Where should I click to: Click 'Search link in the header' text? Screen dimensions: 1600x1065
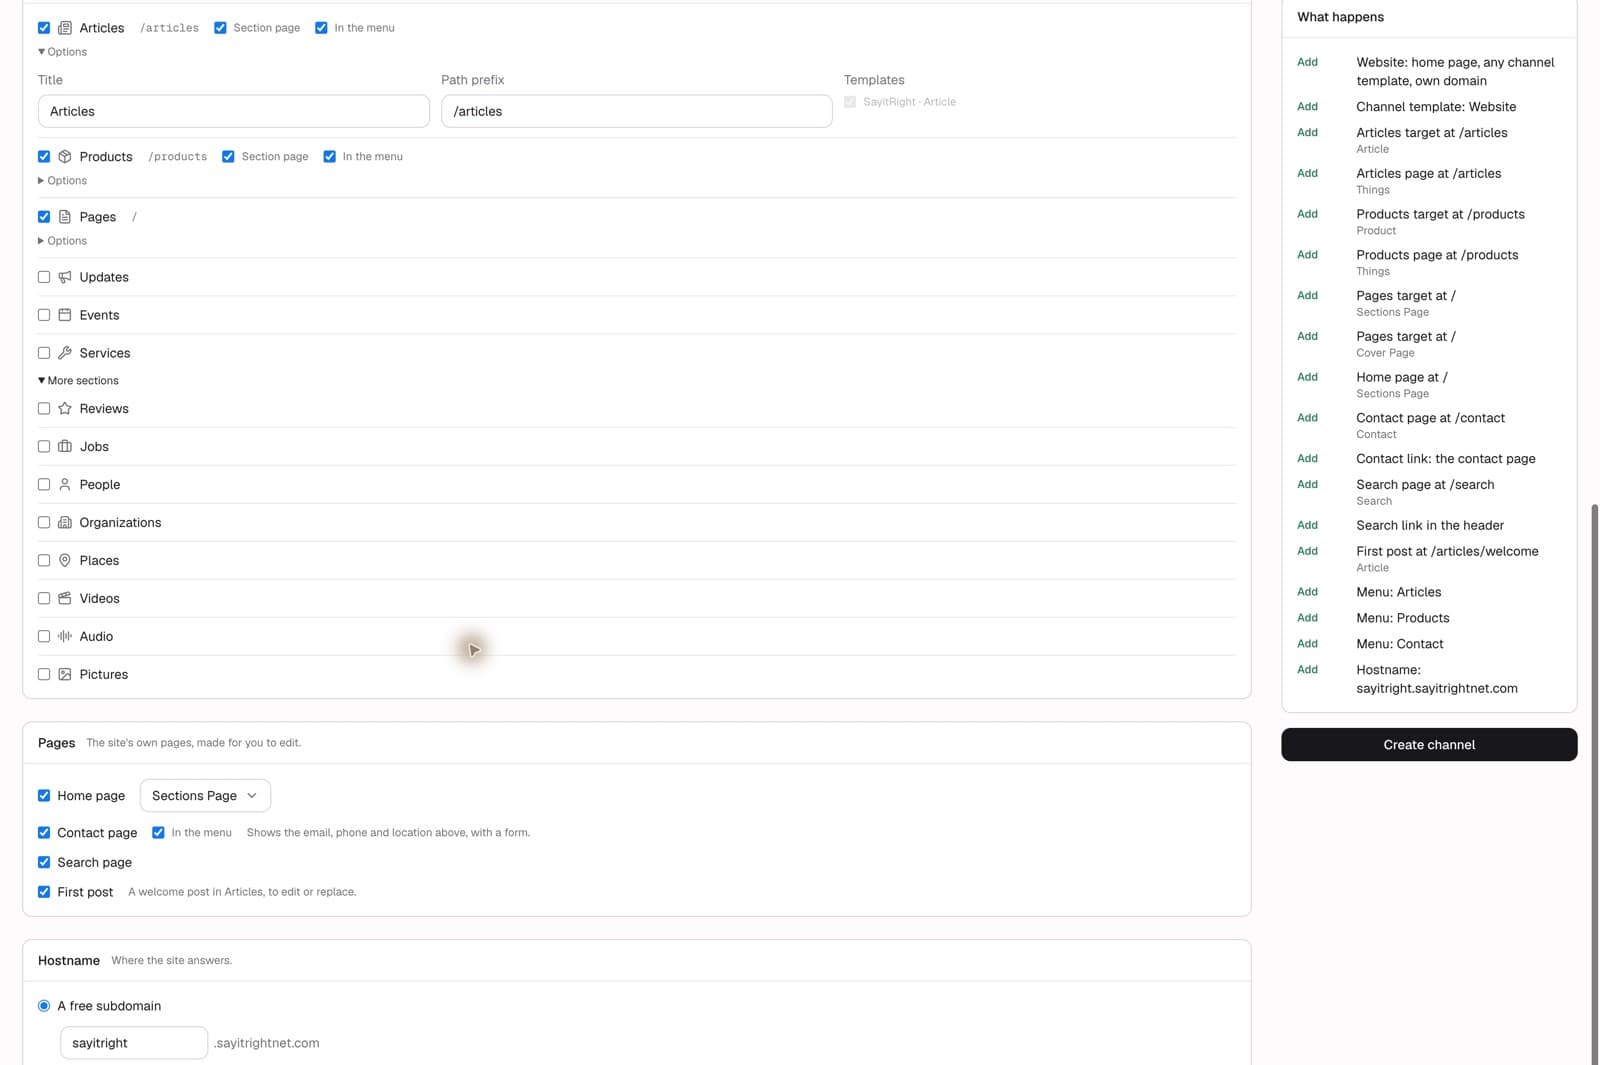coord(1430,526)
